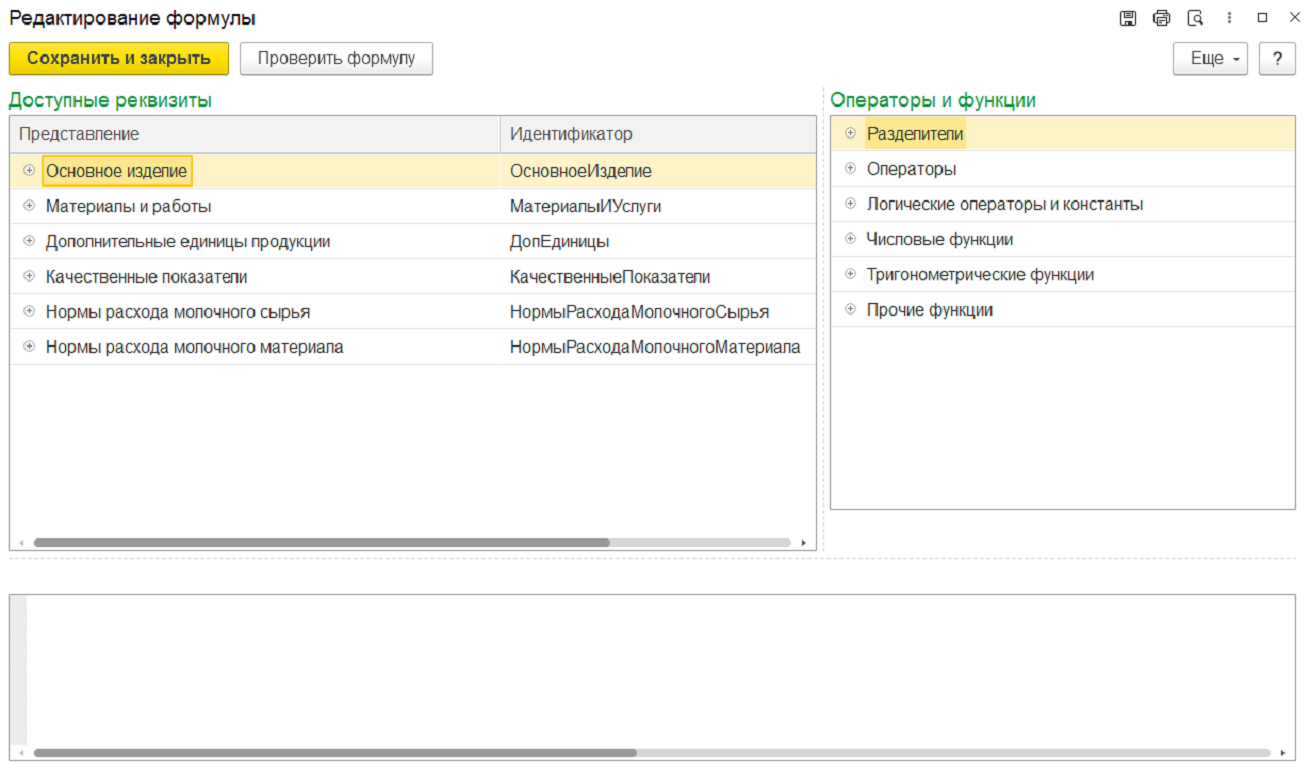Select Материалы и работы row label
Screen dimensions: 1311x773
click(x=129, y=206)
